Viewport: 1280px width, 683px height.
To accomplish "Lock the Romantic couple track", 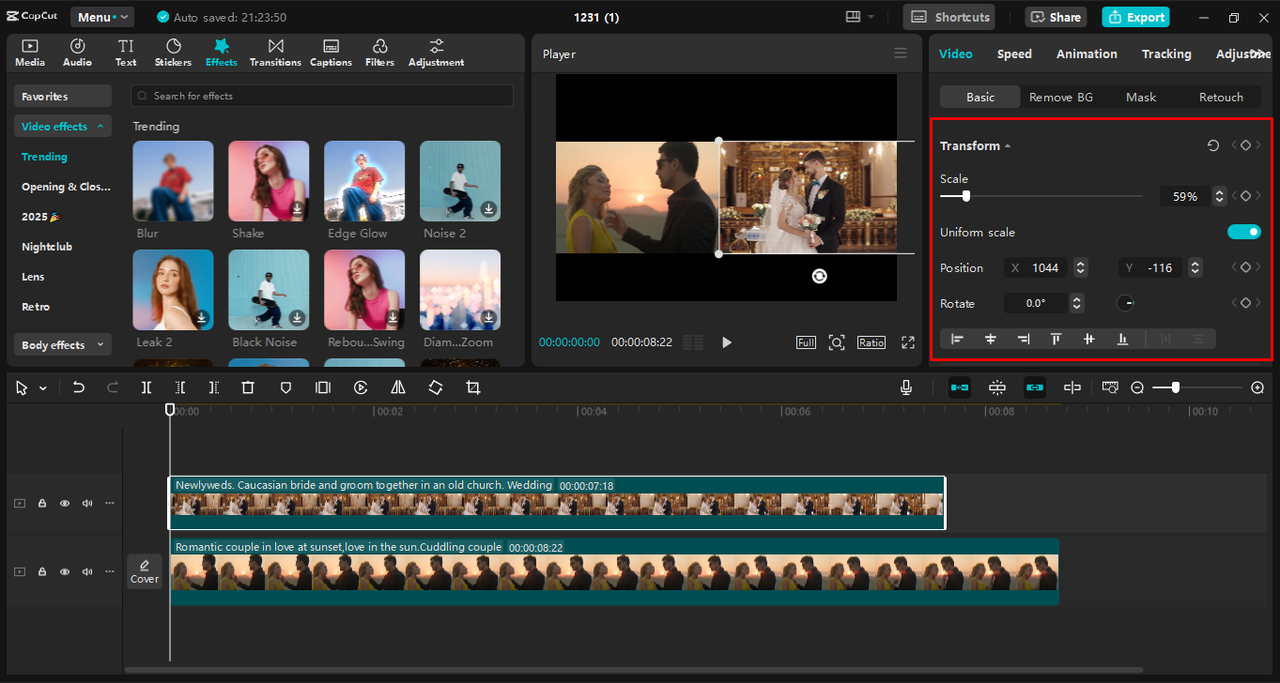I will (x=42, y=572).
